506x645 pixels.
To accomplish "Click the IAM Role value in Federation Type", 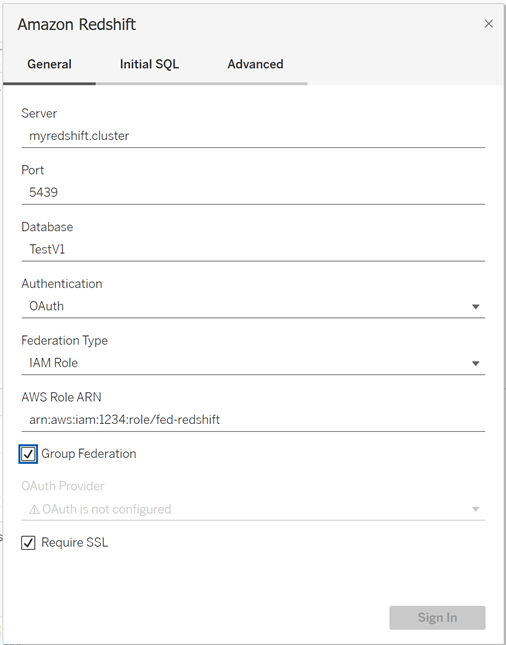I will (x=53, y=363).
